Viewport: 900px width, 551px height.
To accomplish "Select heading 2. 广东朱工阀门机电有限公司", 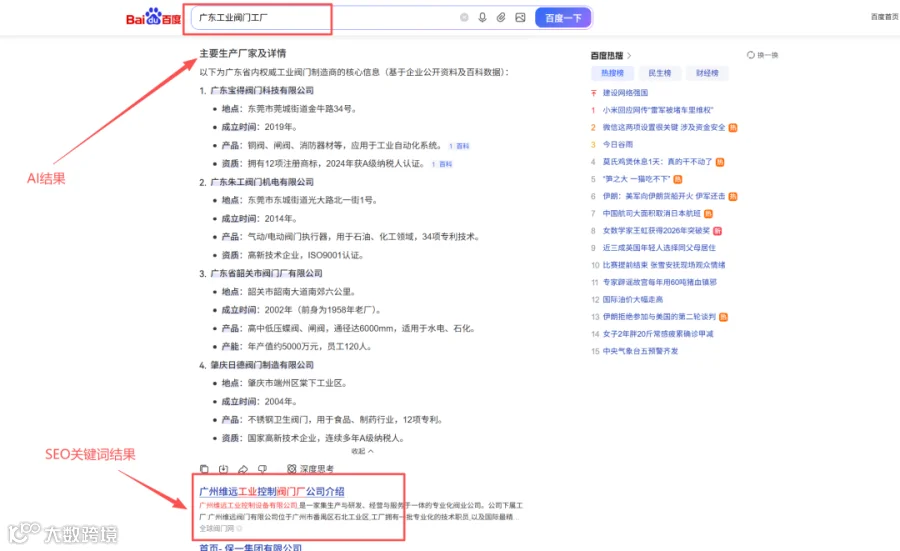I will (257, 182).
